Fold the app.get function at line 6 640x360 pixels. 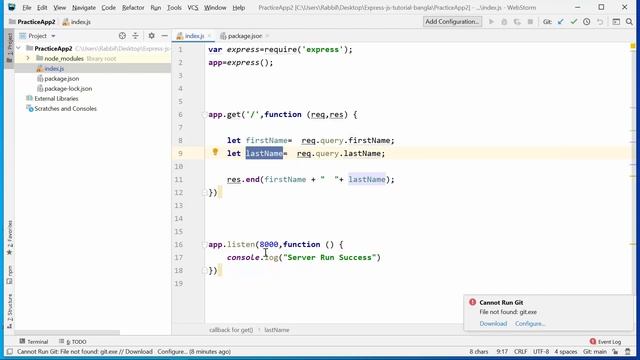(x=204, y=115)
